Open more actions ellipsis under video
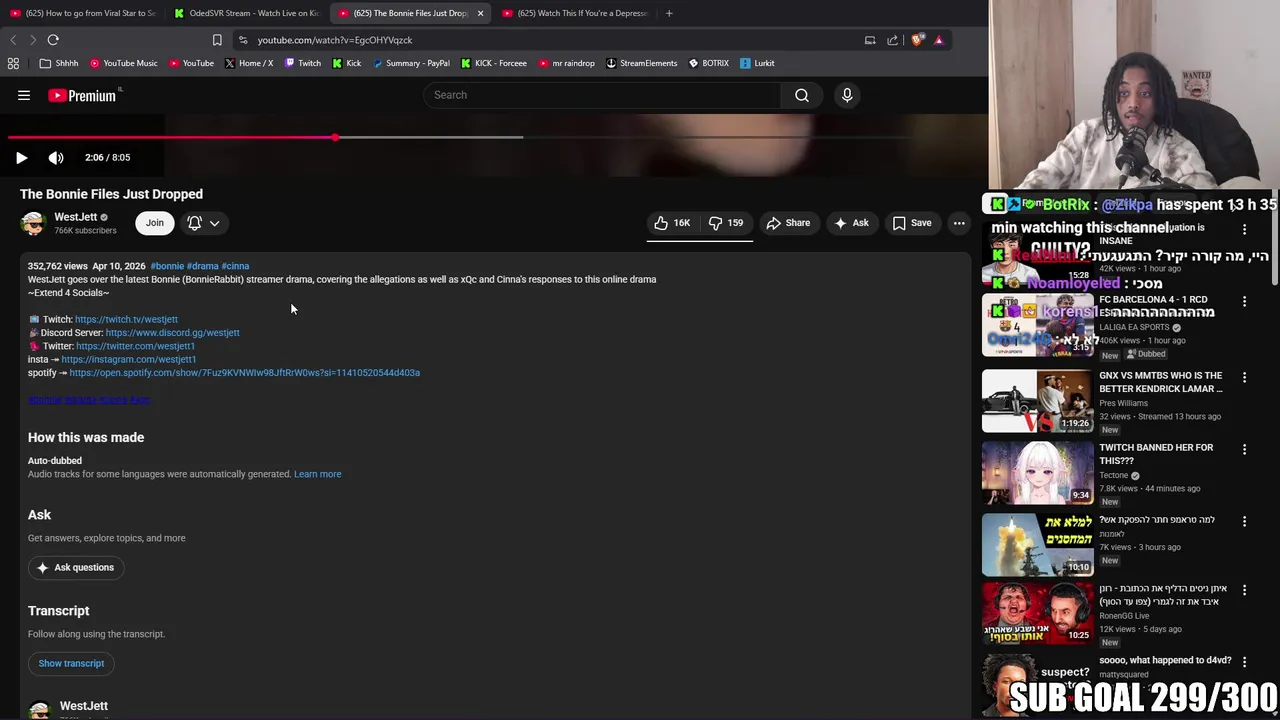This screenshot has height=720, width=1280. tap(959, 223)
